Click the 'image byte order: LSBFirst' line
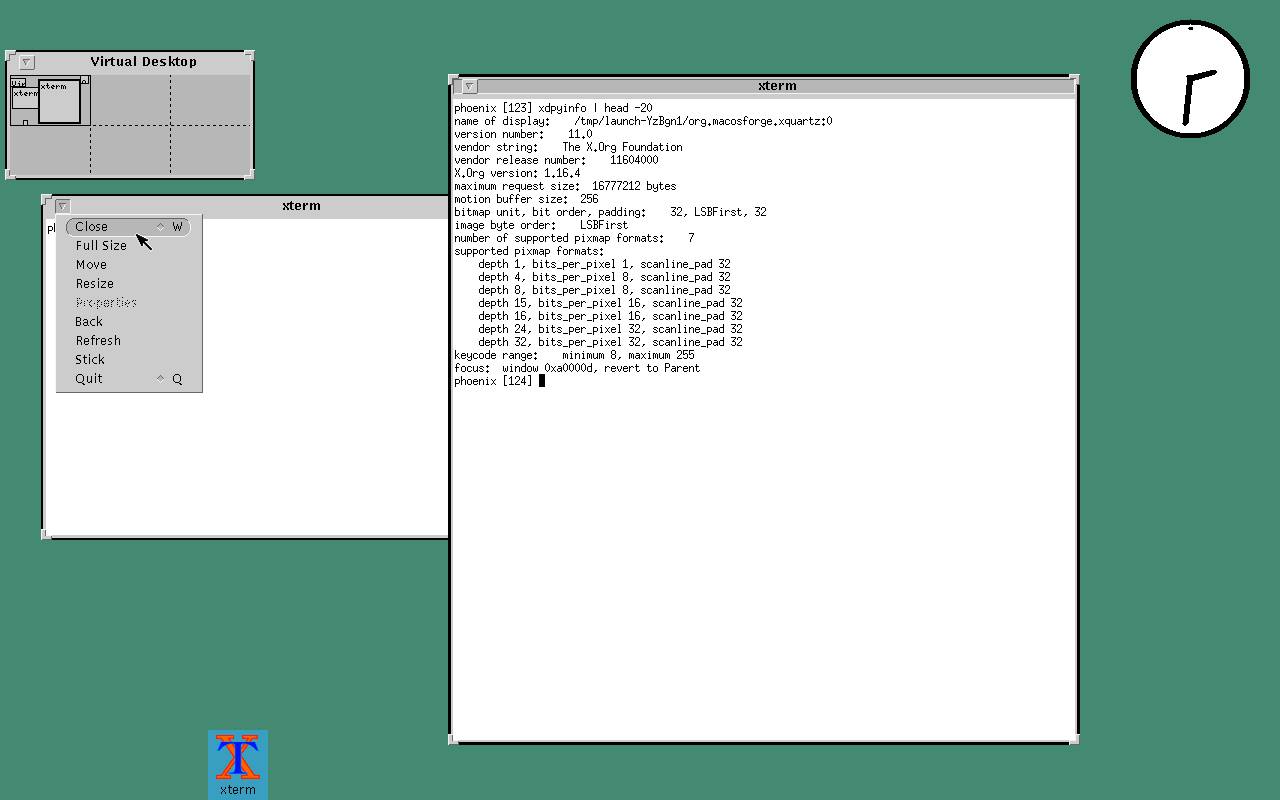The image size is (1280, 800). (541, 225)
